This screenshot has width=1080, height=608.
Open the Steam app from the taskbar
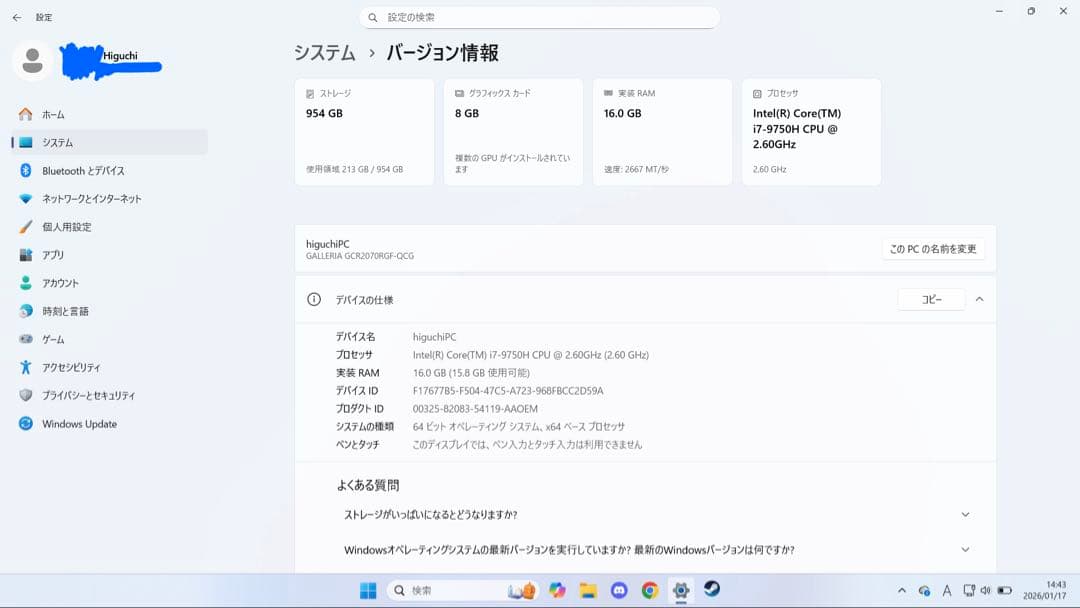tap(711, 589)
